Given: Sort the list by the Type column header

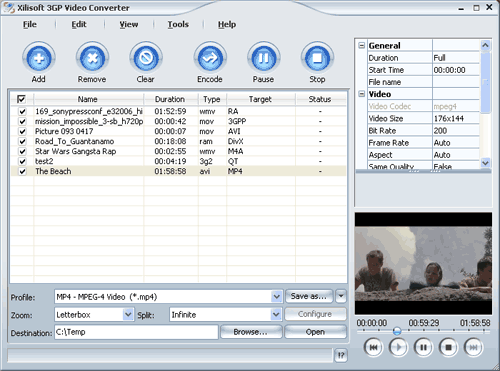Looking at the screenshot, I should click(212, 99).
